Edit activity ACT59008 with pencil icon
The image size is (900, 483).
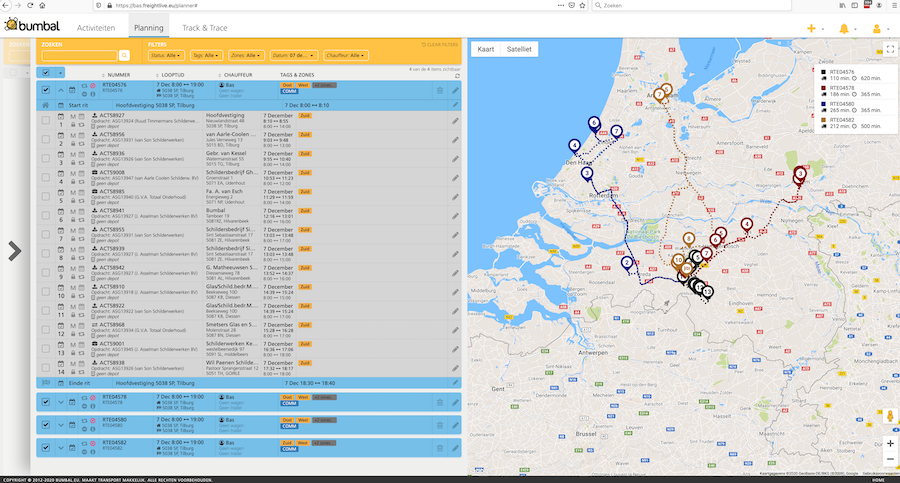pos(455,177)
